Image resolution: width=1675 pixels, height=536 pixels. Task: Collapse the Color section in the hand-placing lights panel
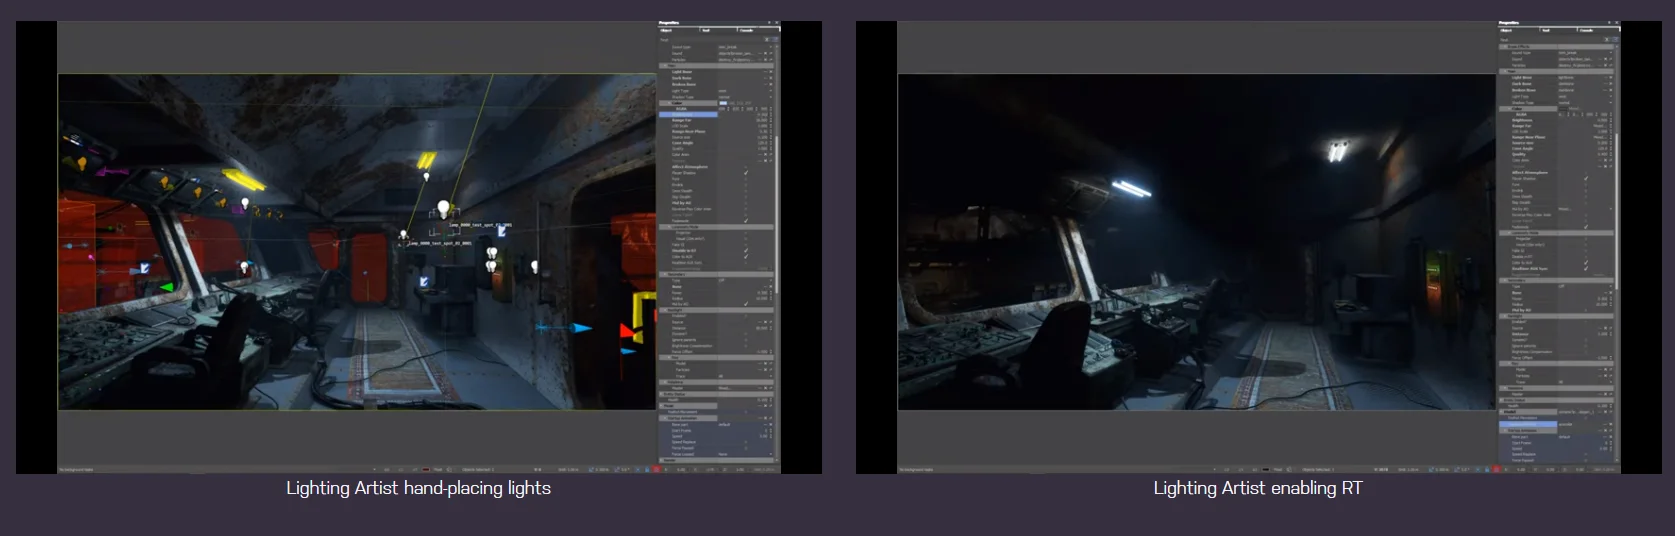669,103
